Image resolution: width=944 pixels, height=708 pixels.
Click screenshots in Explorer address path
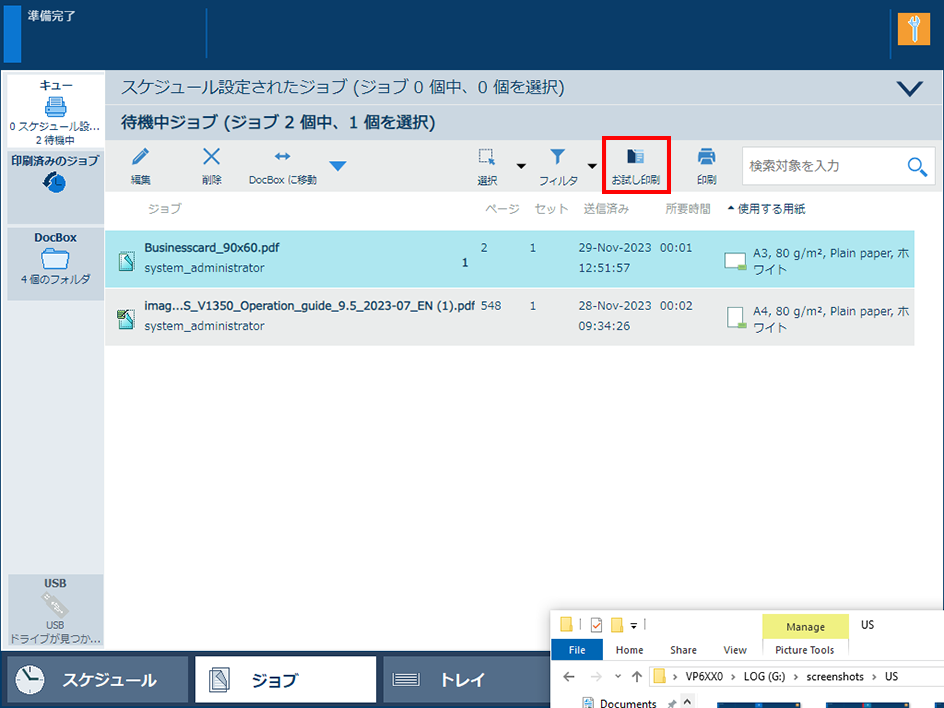click(835, 677)
